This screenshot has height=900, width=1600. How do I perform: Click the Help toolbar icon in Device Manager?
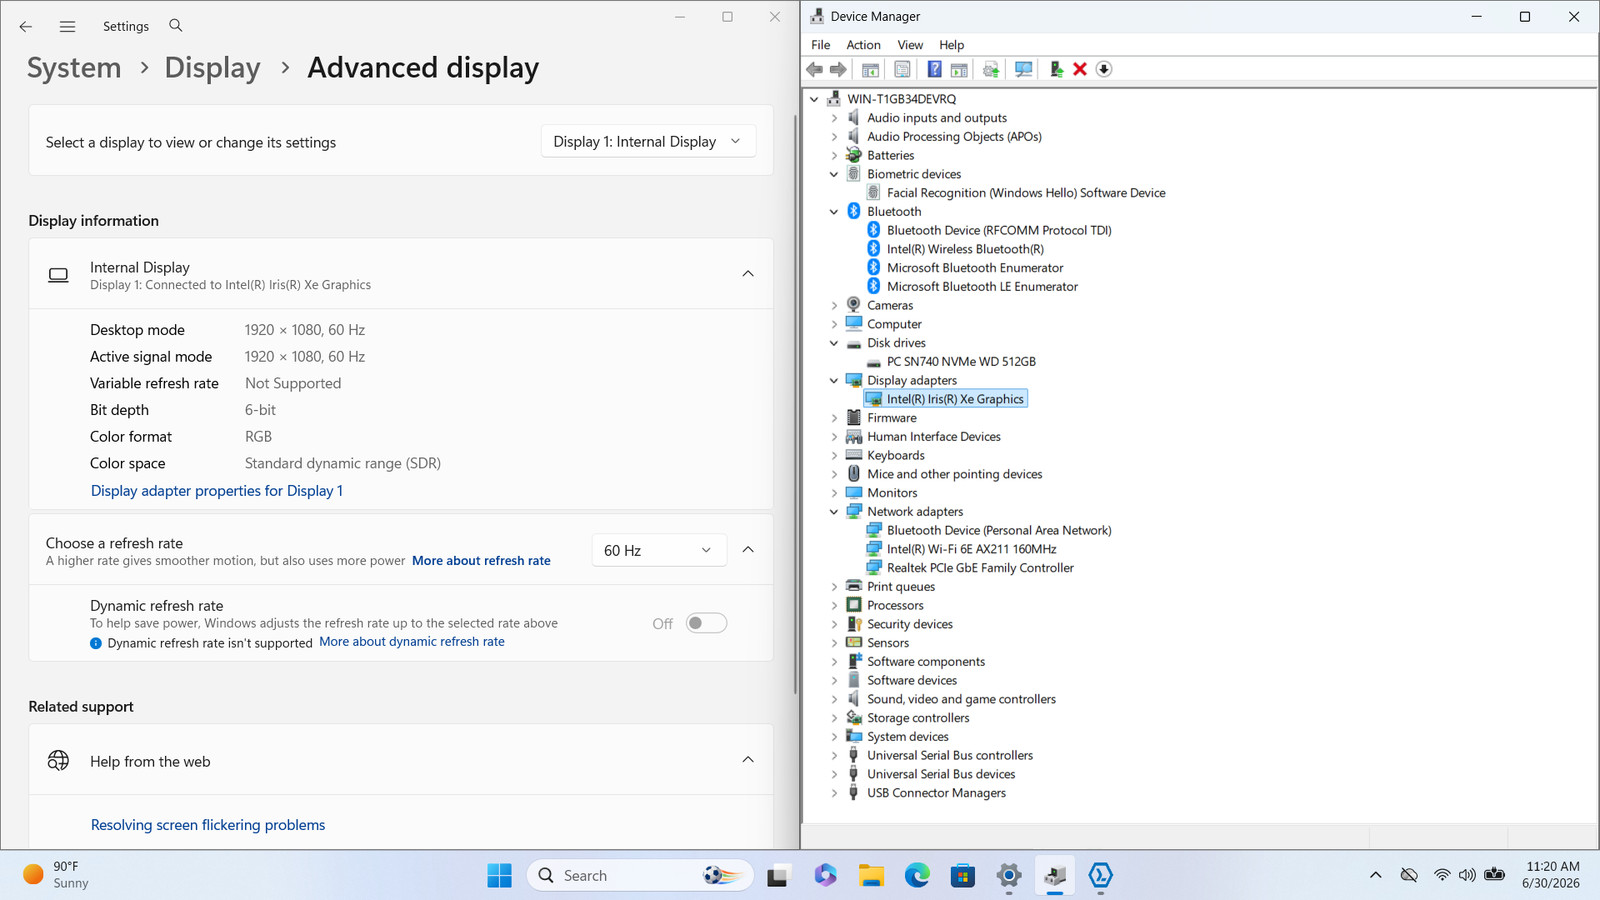(x=934, y=69)
